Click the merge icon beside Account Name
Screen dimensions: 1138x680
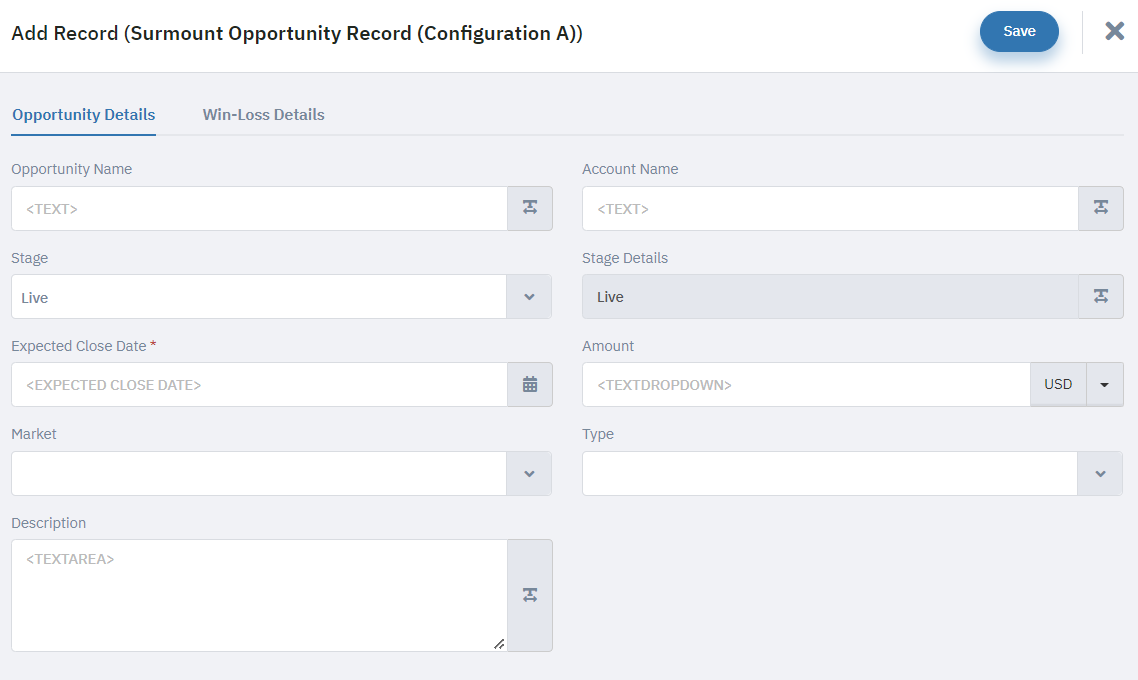click(x=1101, y=208)
